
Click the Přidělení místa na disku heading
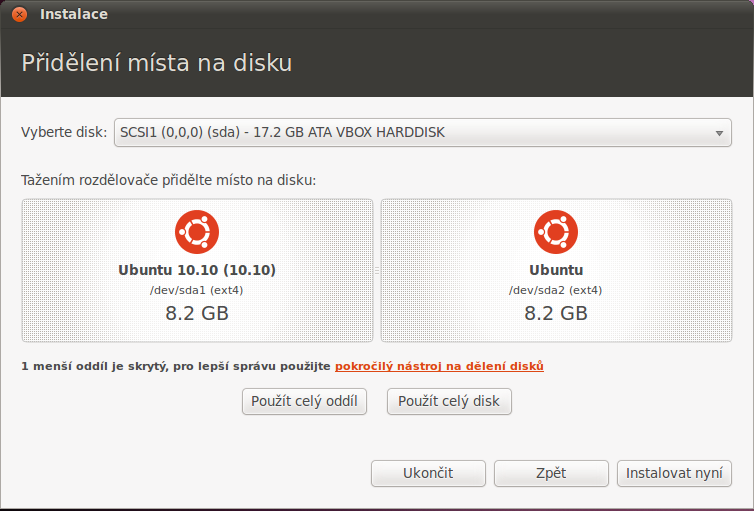tap(157, 63)
